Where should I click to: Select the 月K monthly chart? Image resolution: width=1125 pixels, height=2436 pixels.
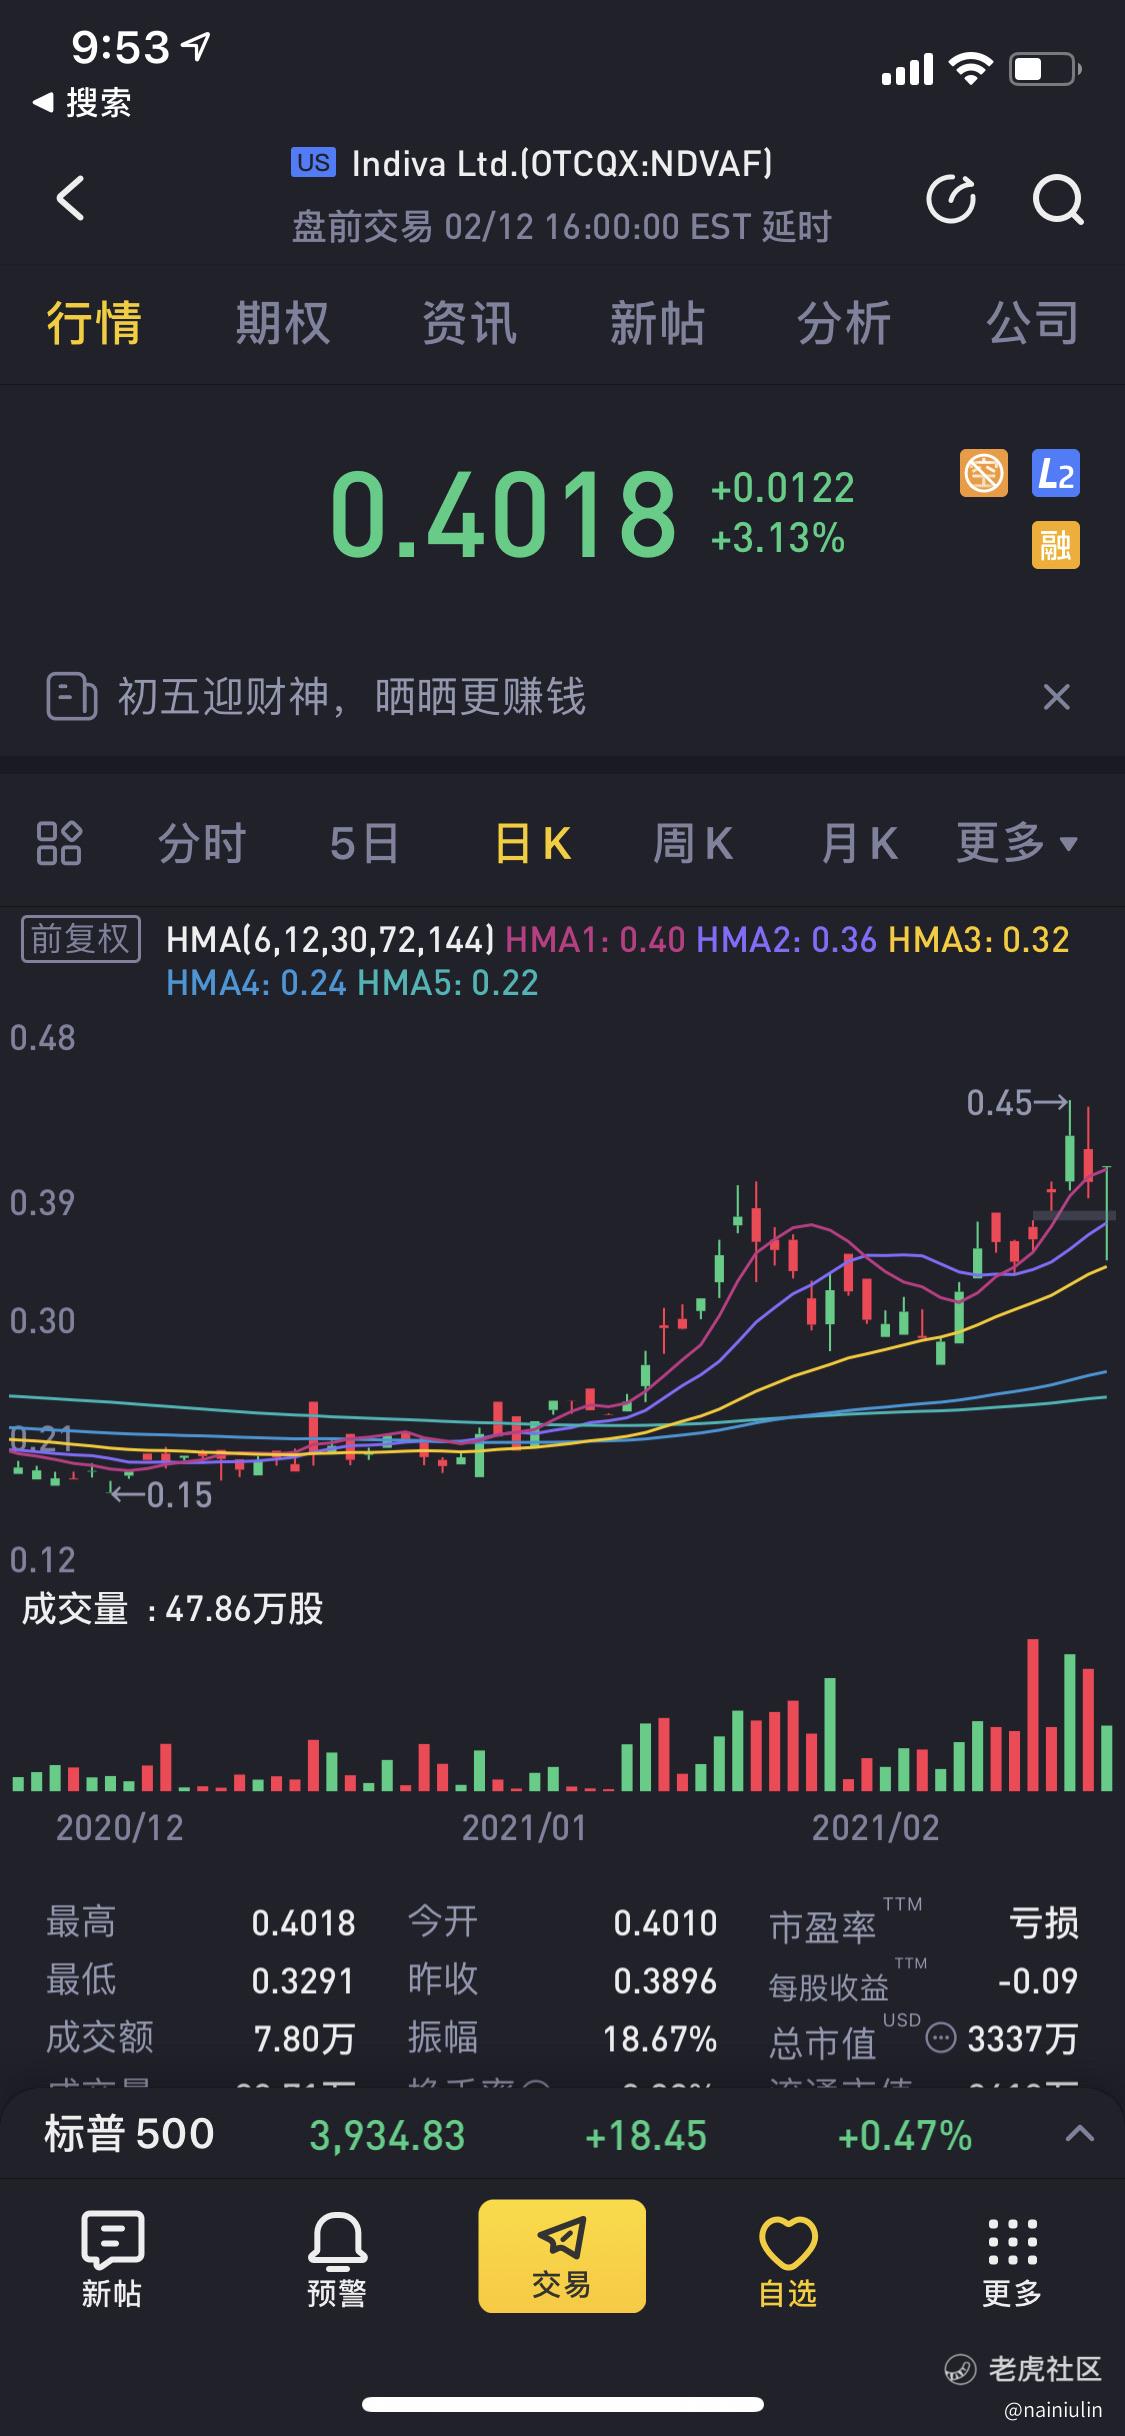[x=859, y=843]
